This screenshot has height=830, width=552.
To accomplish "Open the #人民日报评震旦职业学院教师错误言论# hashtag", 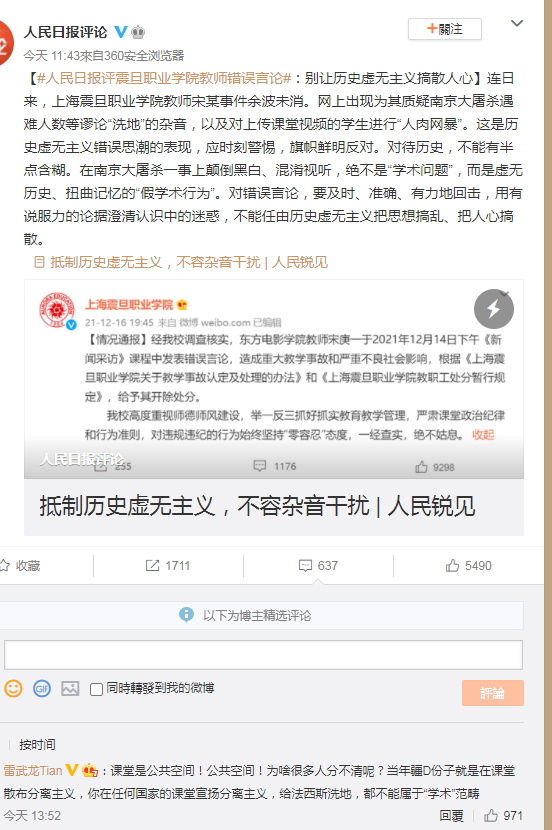I will coord(164,78).
